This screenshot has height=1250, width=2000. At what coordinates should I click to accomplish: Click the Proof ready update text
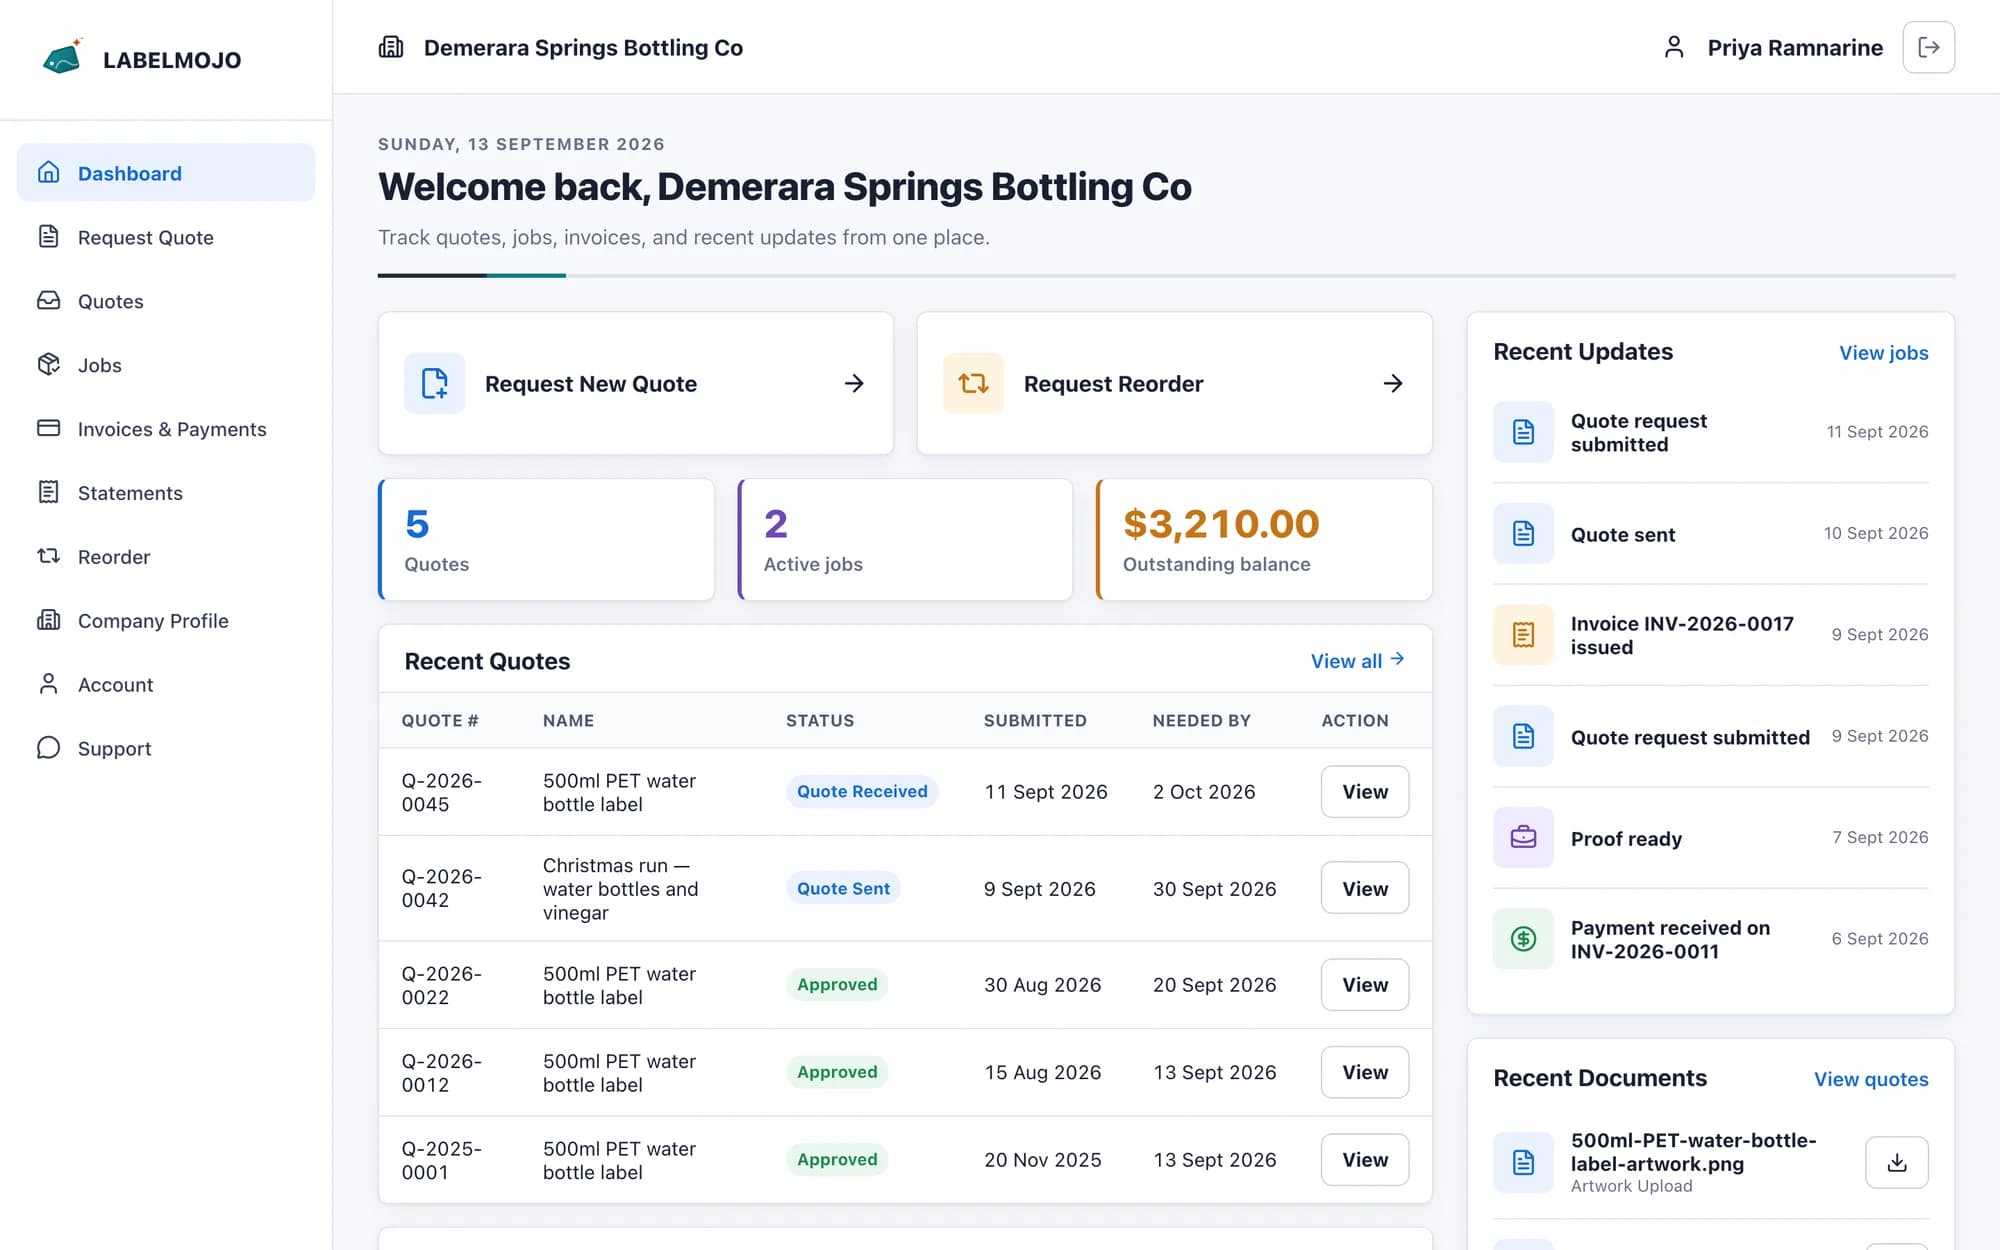pyautogui.click(x=1626, y=838)
